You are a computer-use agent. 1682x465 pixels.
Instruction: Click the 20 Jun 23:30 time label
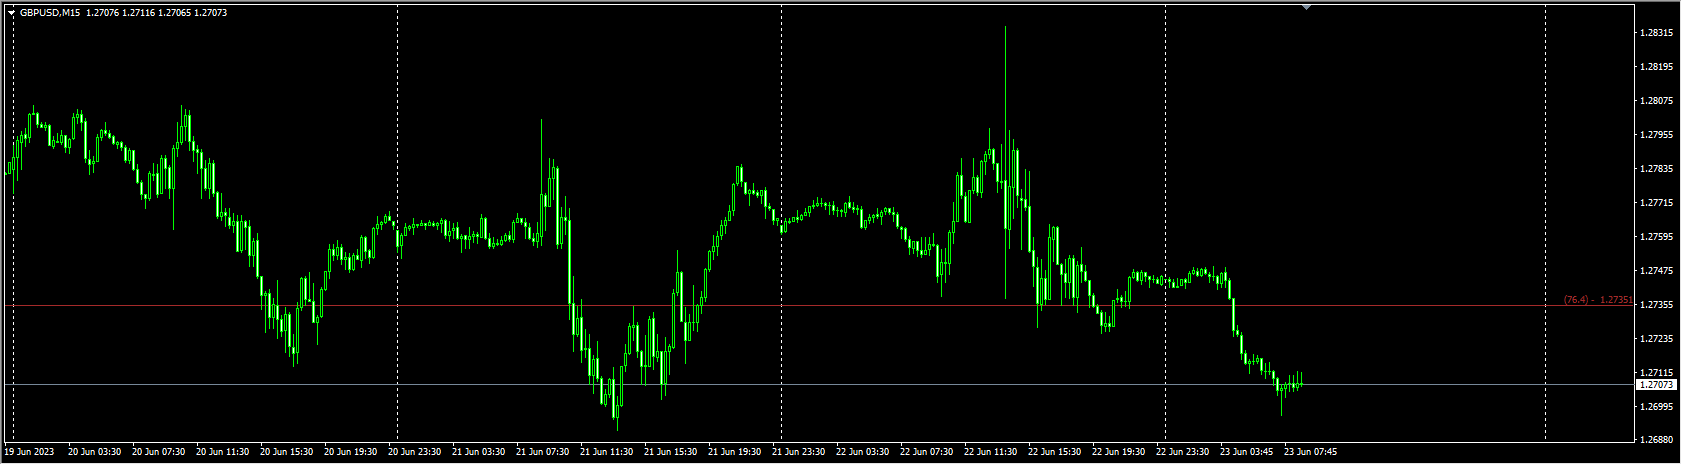(414, 452)
